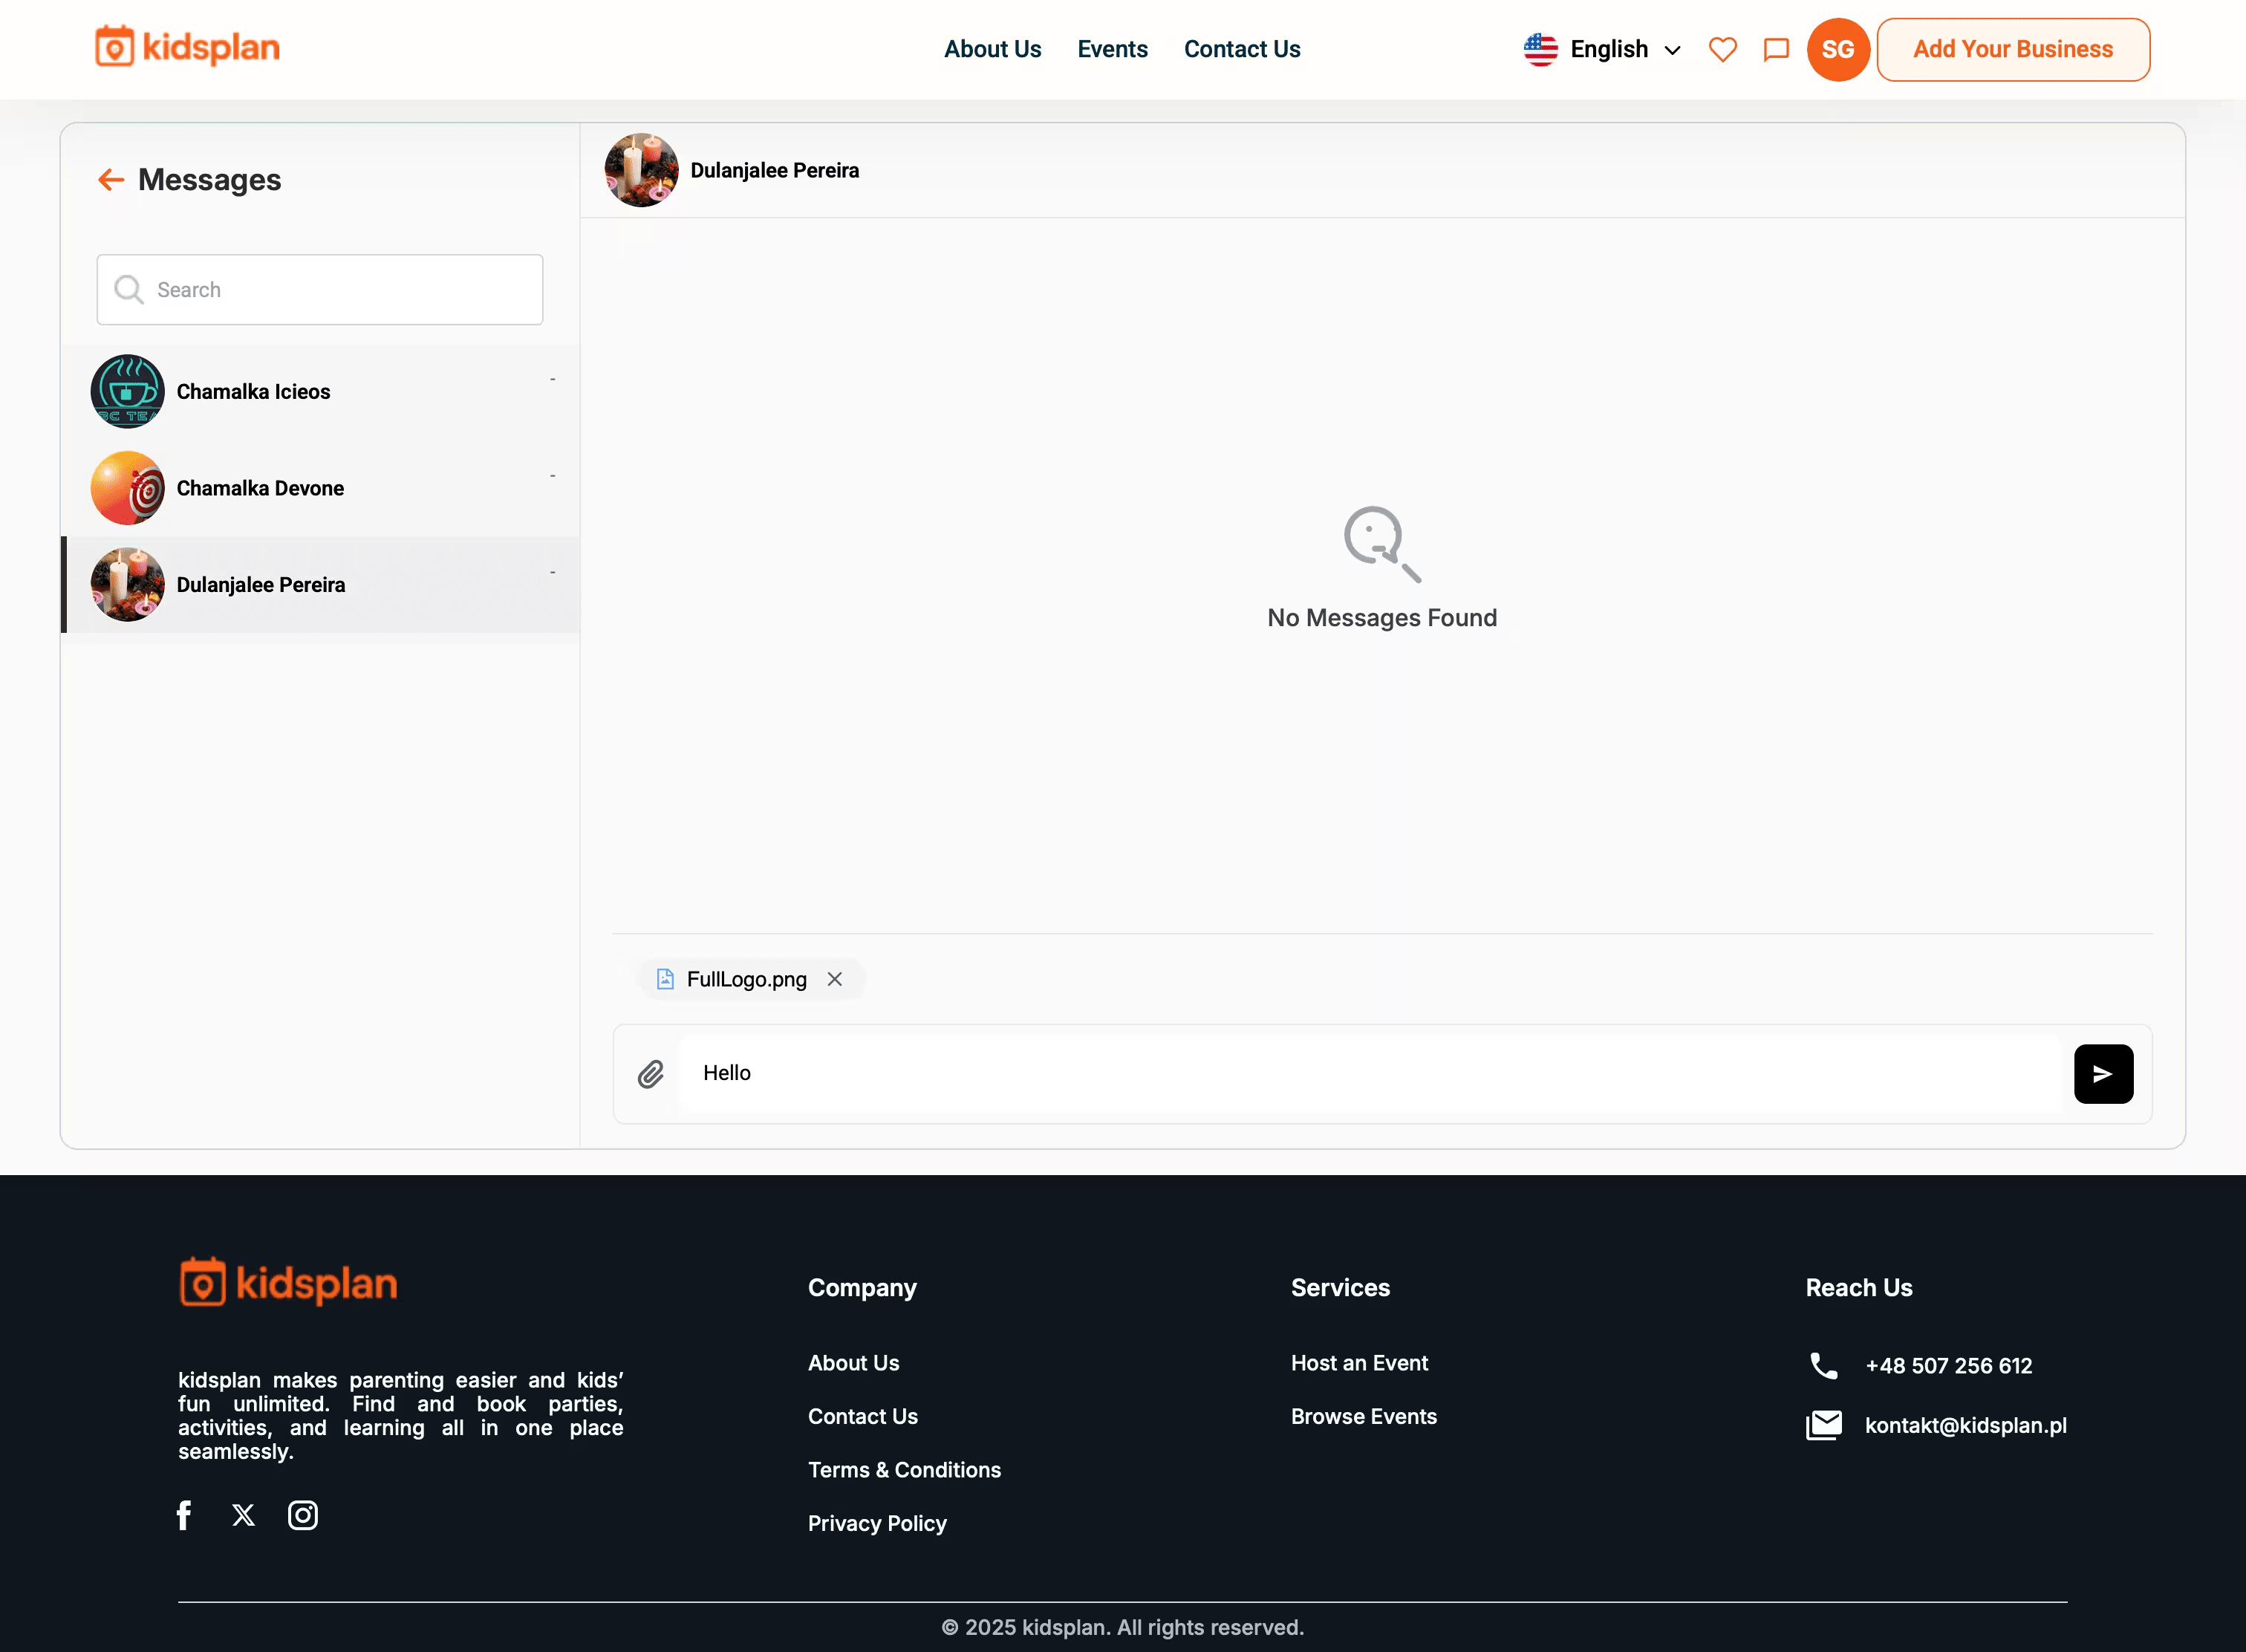Click the phone icon next to +48 507 256 612
Viewport: 2246px width, 1652px height.
[x=1823, y=1365]
